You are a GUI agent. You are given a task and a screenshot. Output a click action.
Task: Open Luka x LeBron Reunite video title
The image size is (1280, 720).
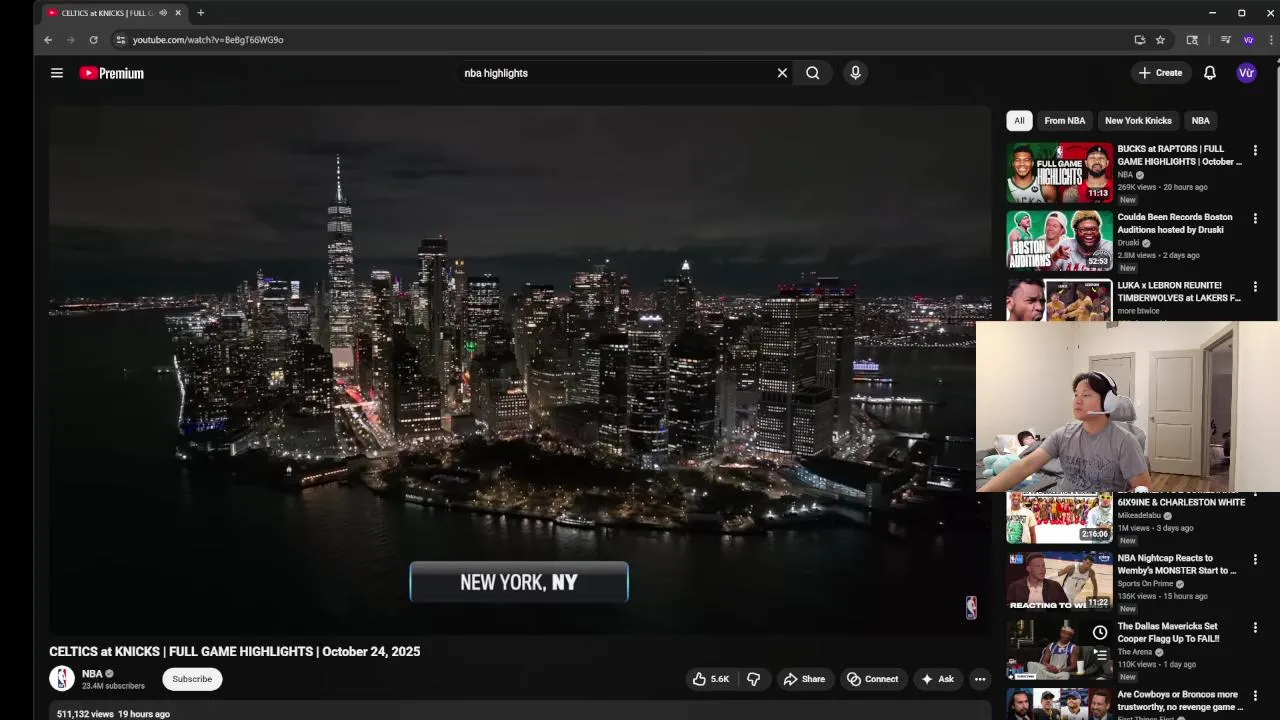pos(1179,291)
